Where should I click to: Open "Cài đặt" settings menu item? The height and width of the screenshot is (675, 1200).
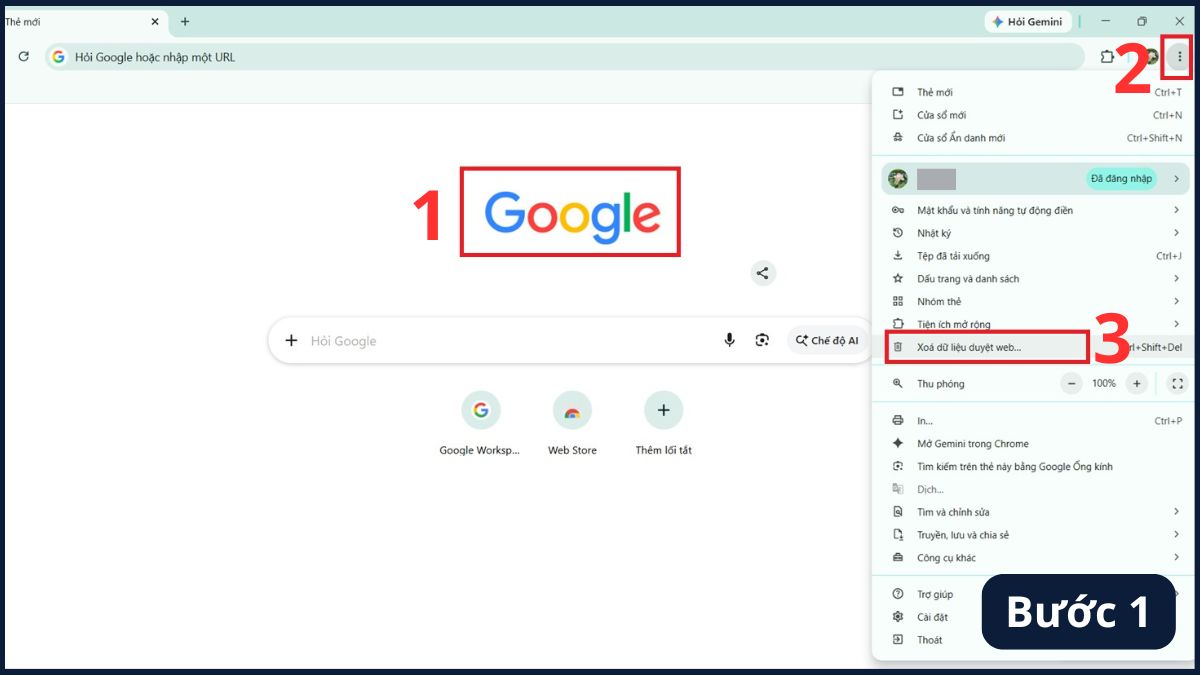click(932, 617)
